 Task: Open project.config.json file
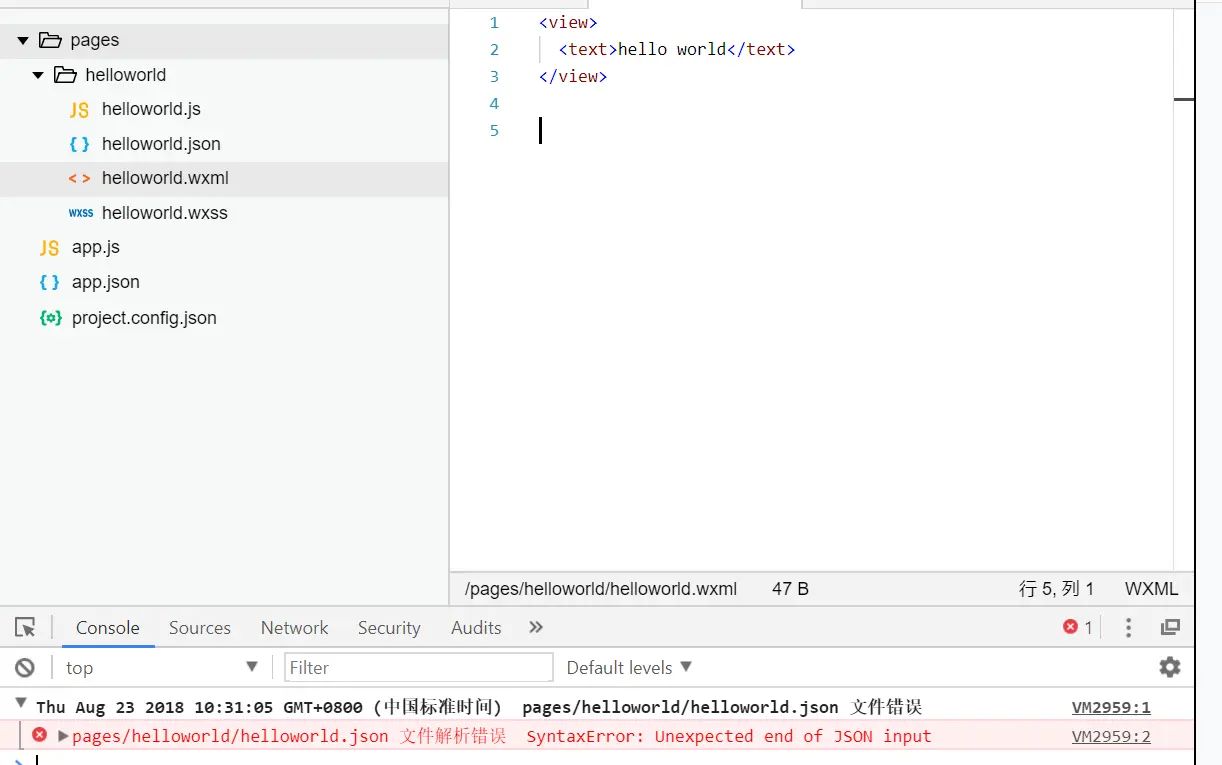click(x=144, y=318)
